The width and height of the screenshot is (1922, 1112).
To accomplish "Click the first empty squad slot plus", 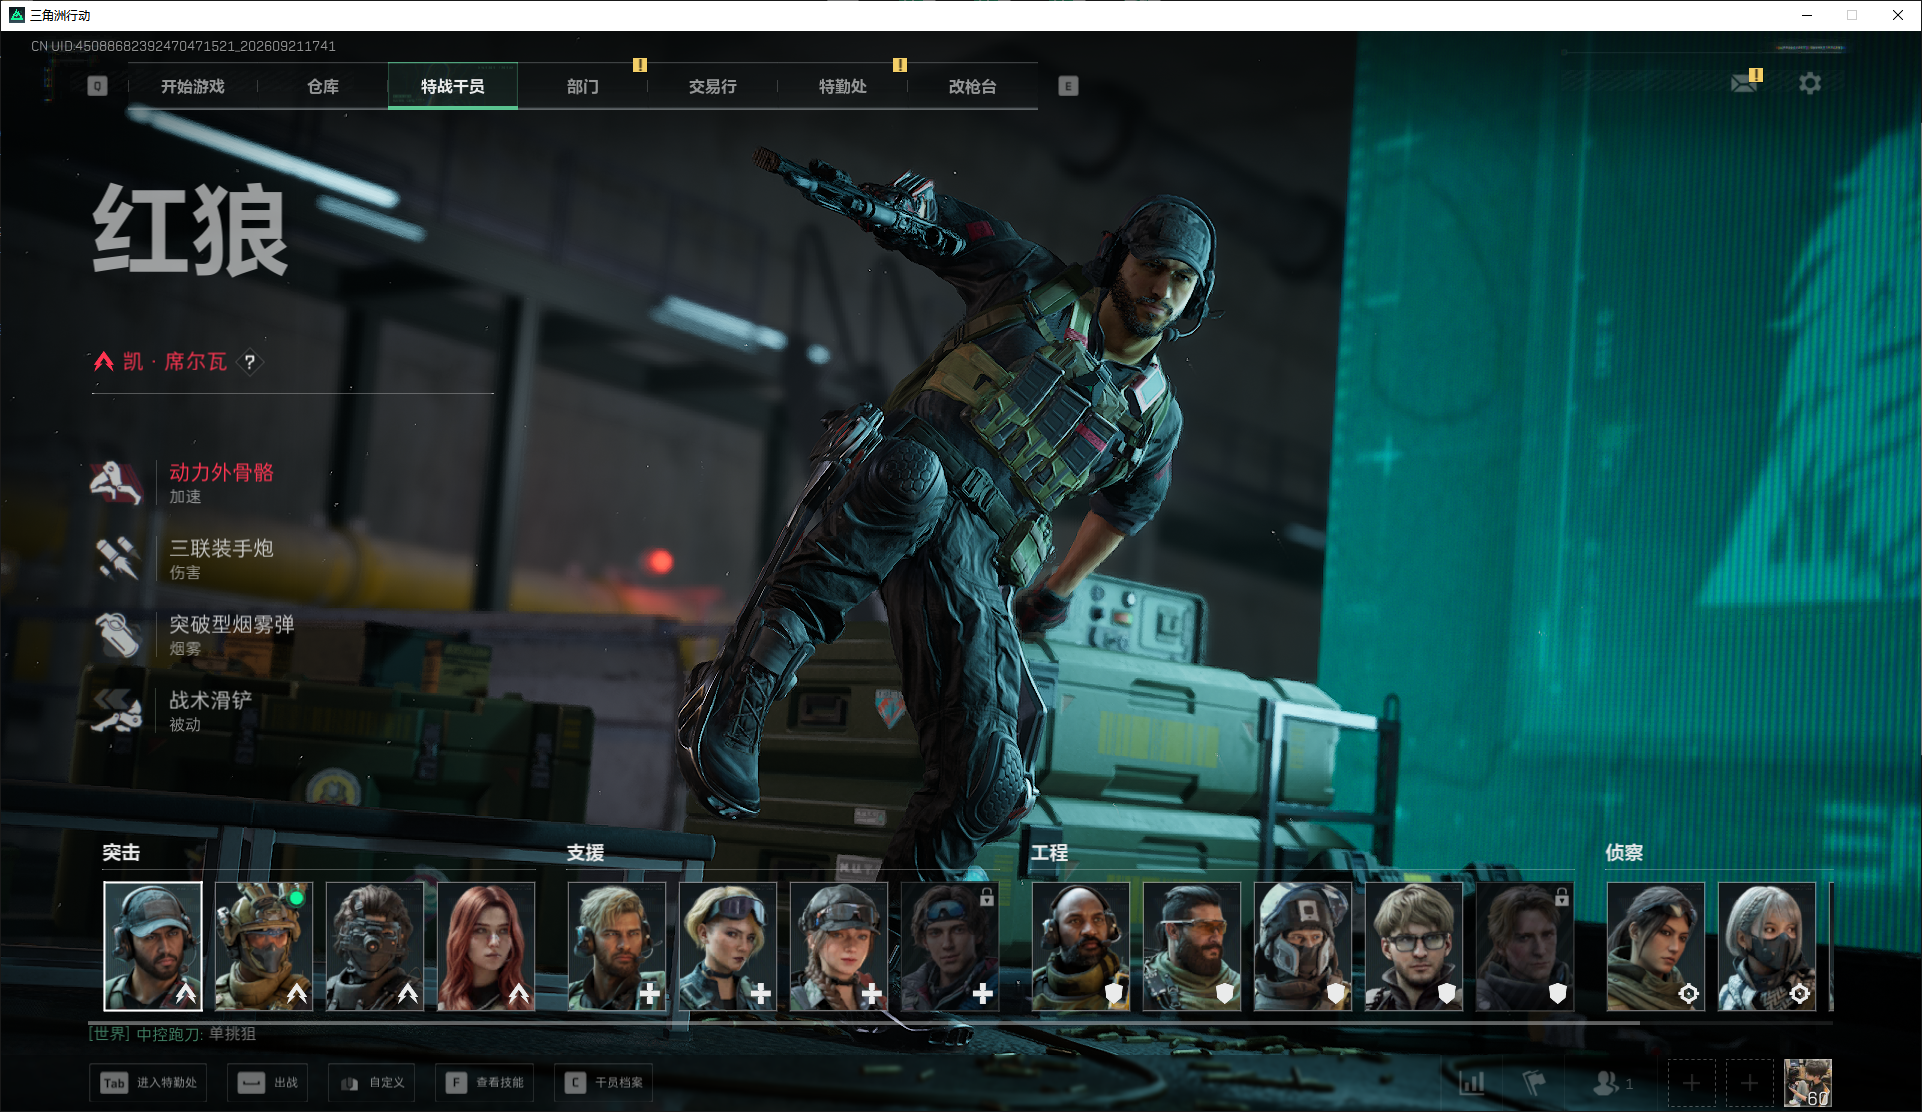I will 1691,1083.
